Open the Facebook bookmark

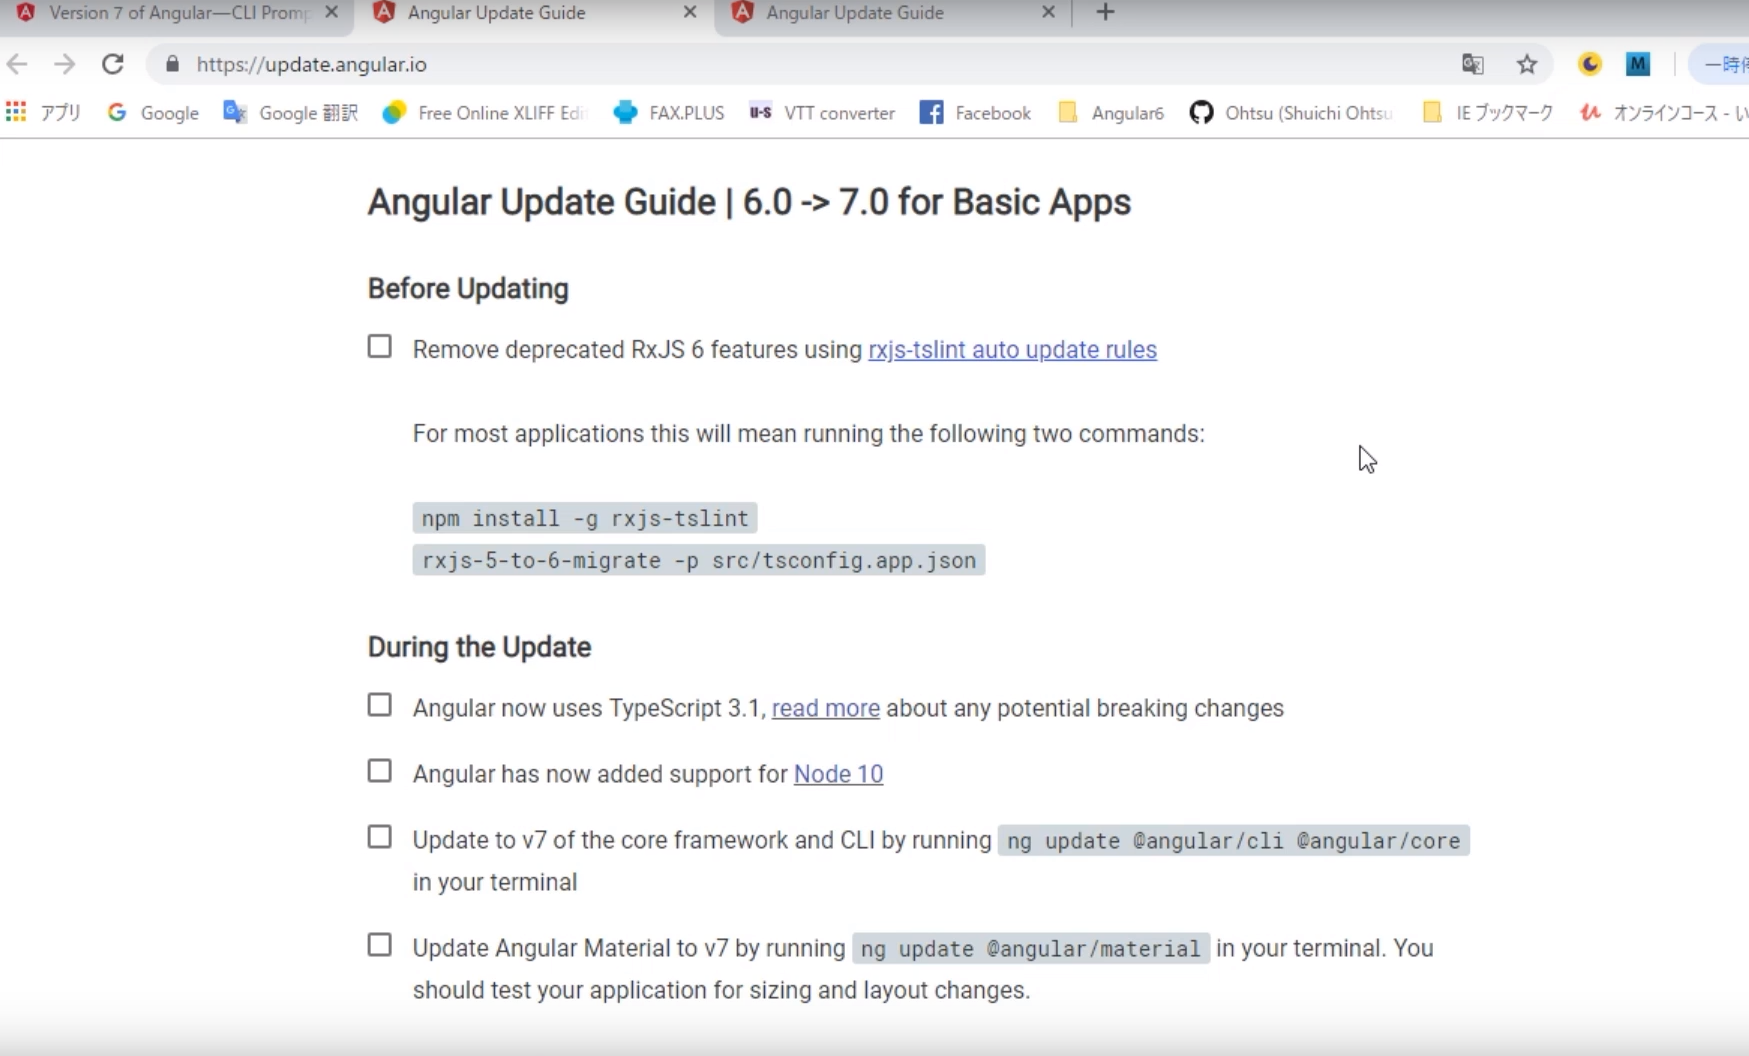975,112
